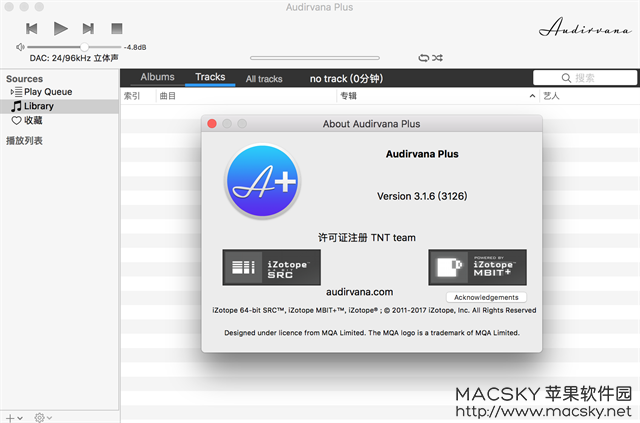Viewport: 640px width, 423px height.
Task: Open Play Queue in the sidebar
Action: (x=48, y=92)
